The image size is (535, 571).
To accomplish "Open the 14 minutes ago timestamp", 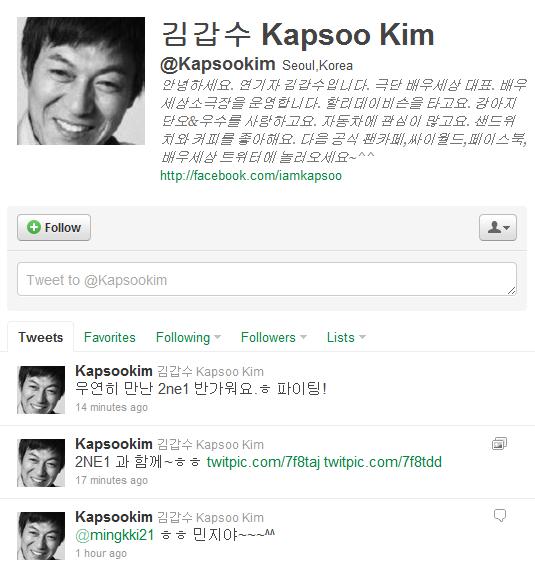I will coord(111,407).
